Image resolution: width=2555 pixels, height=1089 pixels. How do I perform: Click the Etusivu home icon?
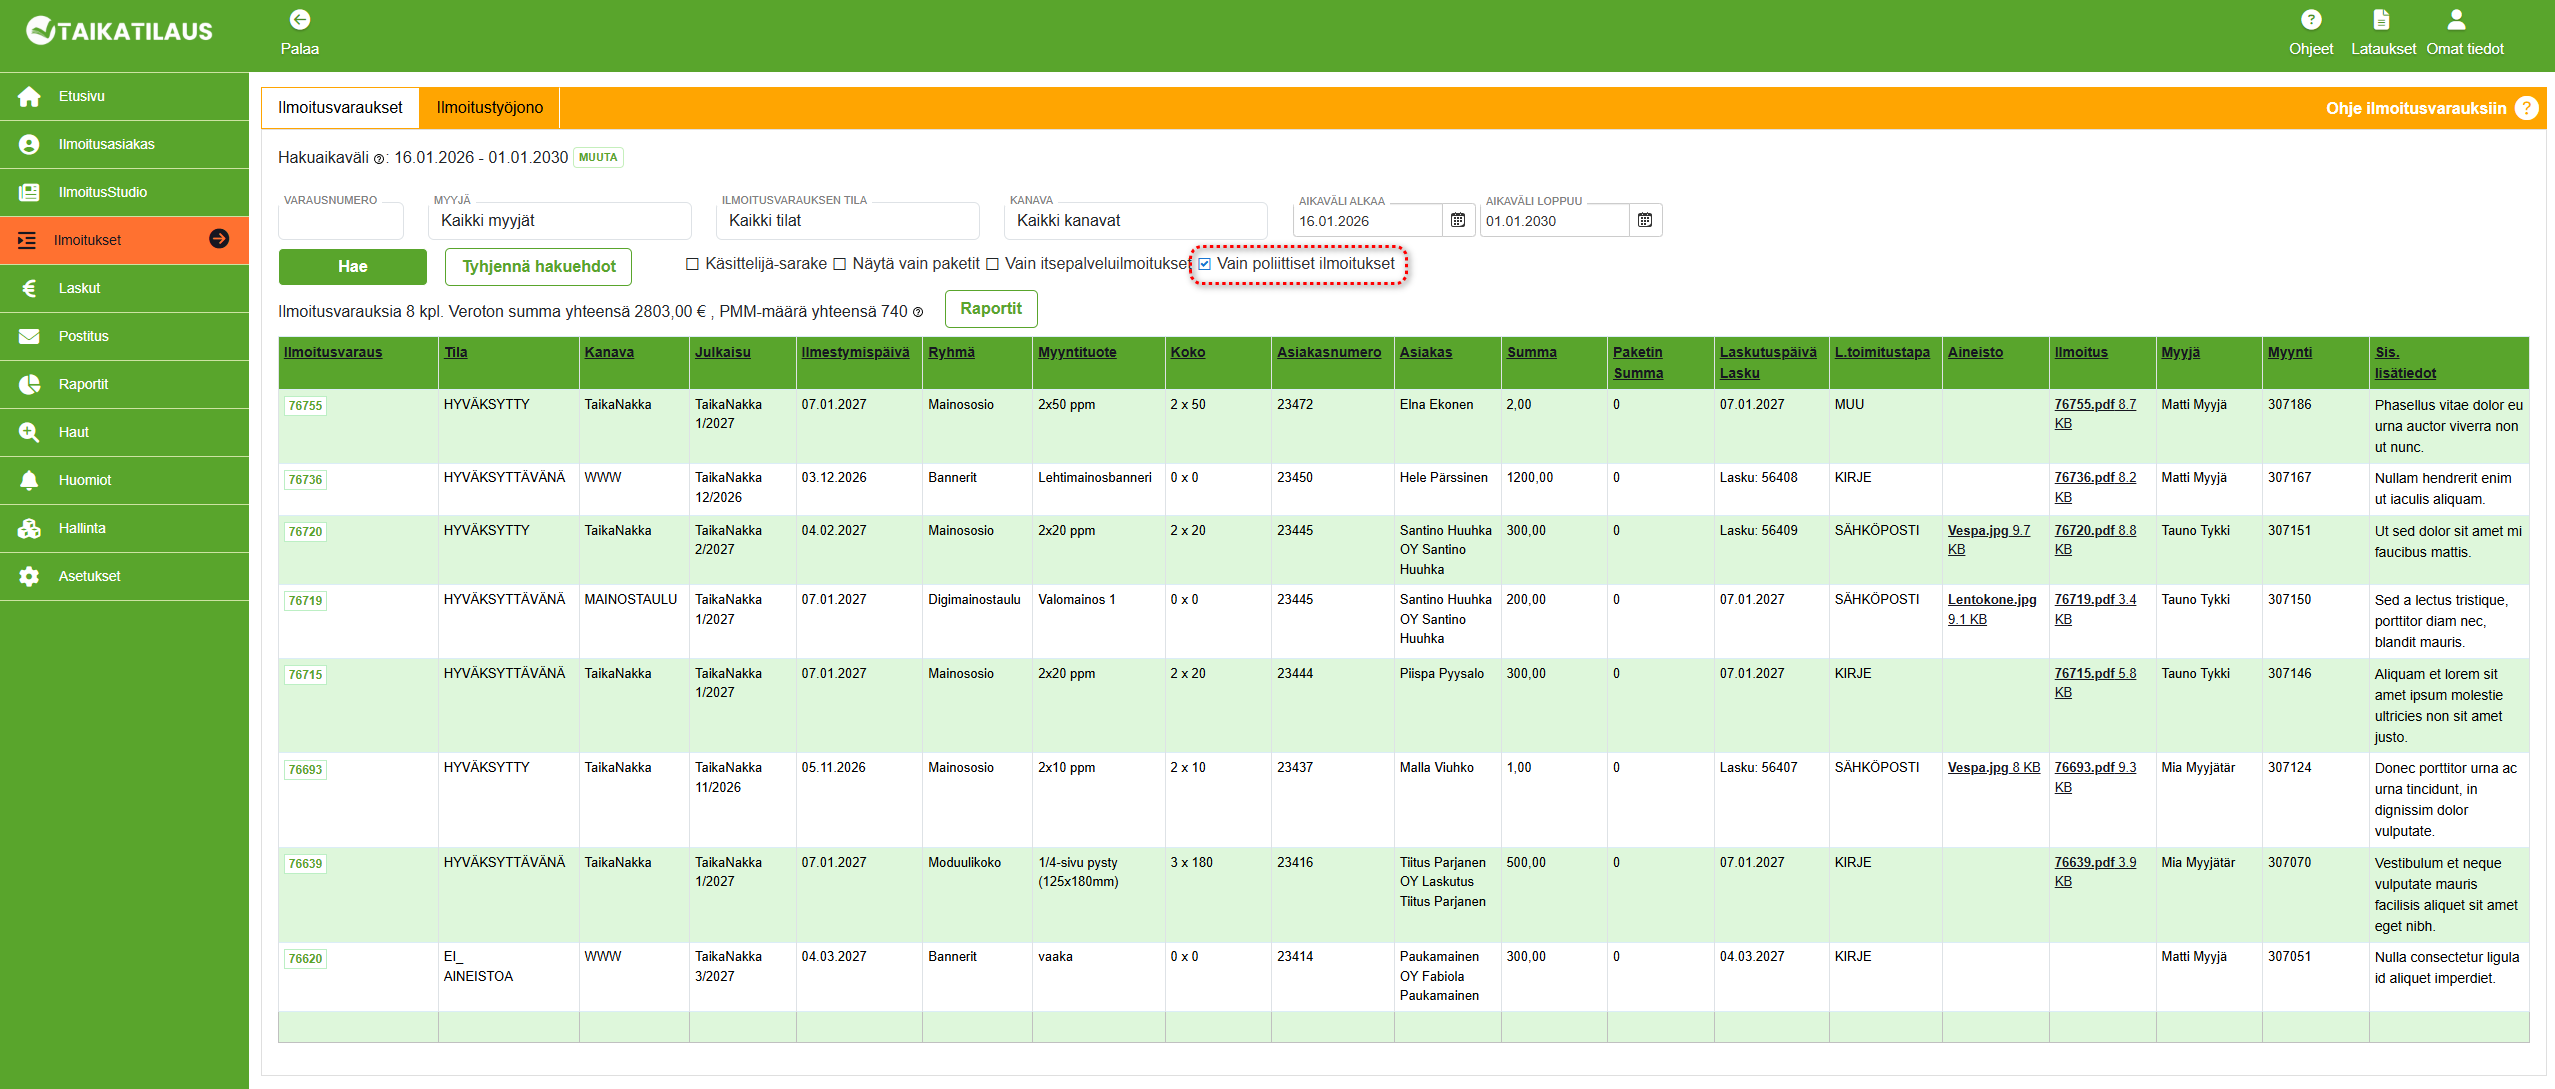[x=29, y=97]
